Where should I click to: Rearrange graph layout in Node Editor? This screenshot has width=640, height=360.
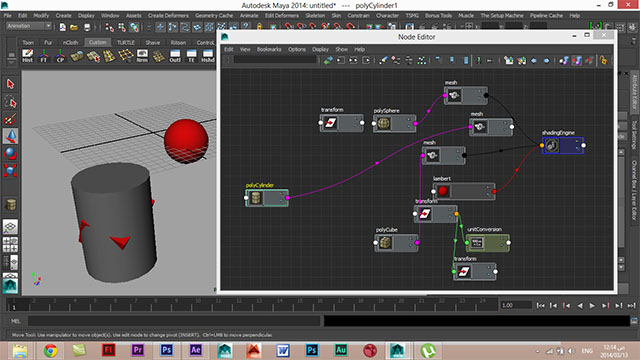[422, 60]
